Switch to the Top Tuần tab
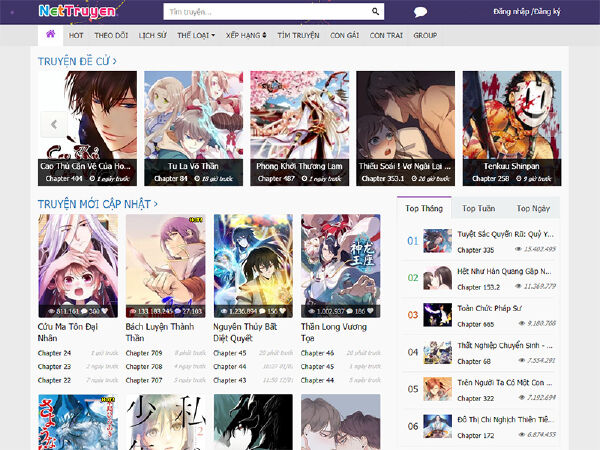 (x=478, y=209)
